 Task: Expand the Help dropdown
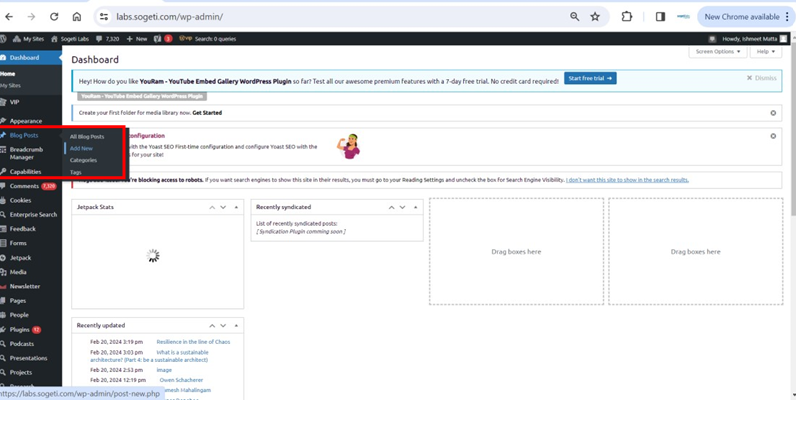[766, 51]
